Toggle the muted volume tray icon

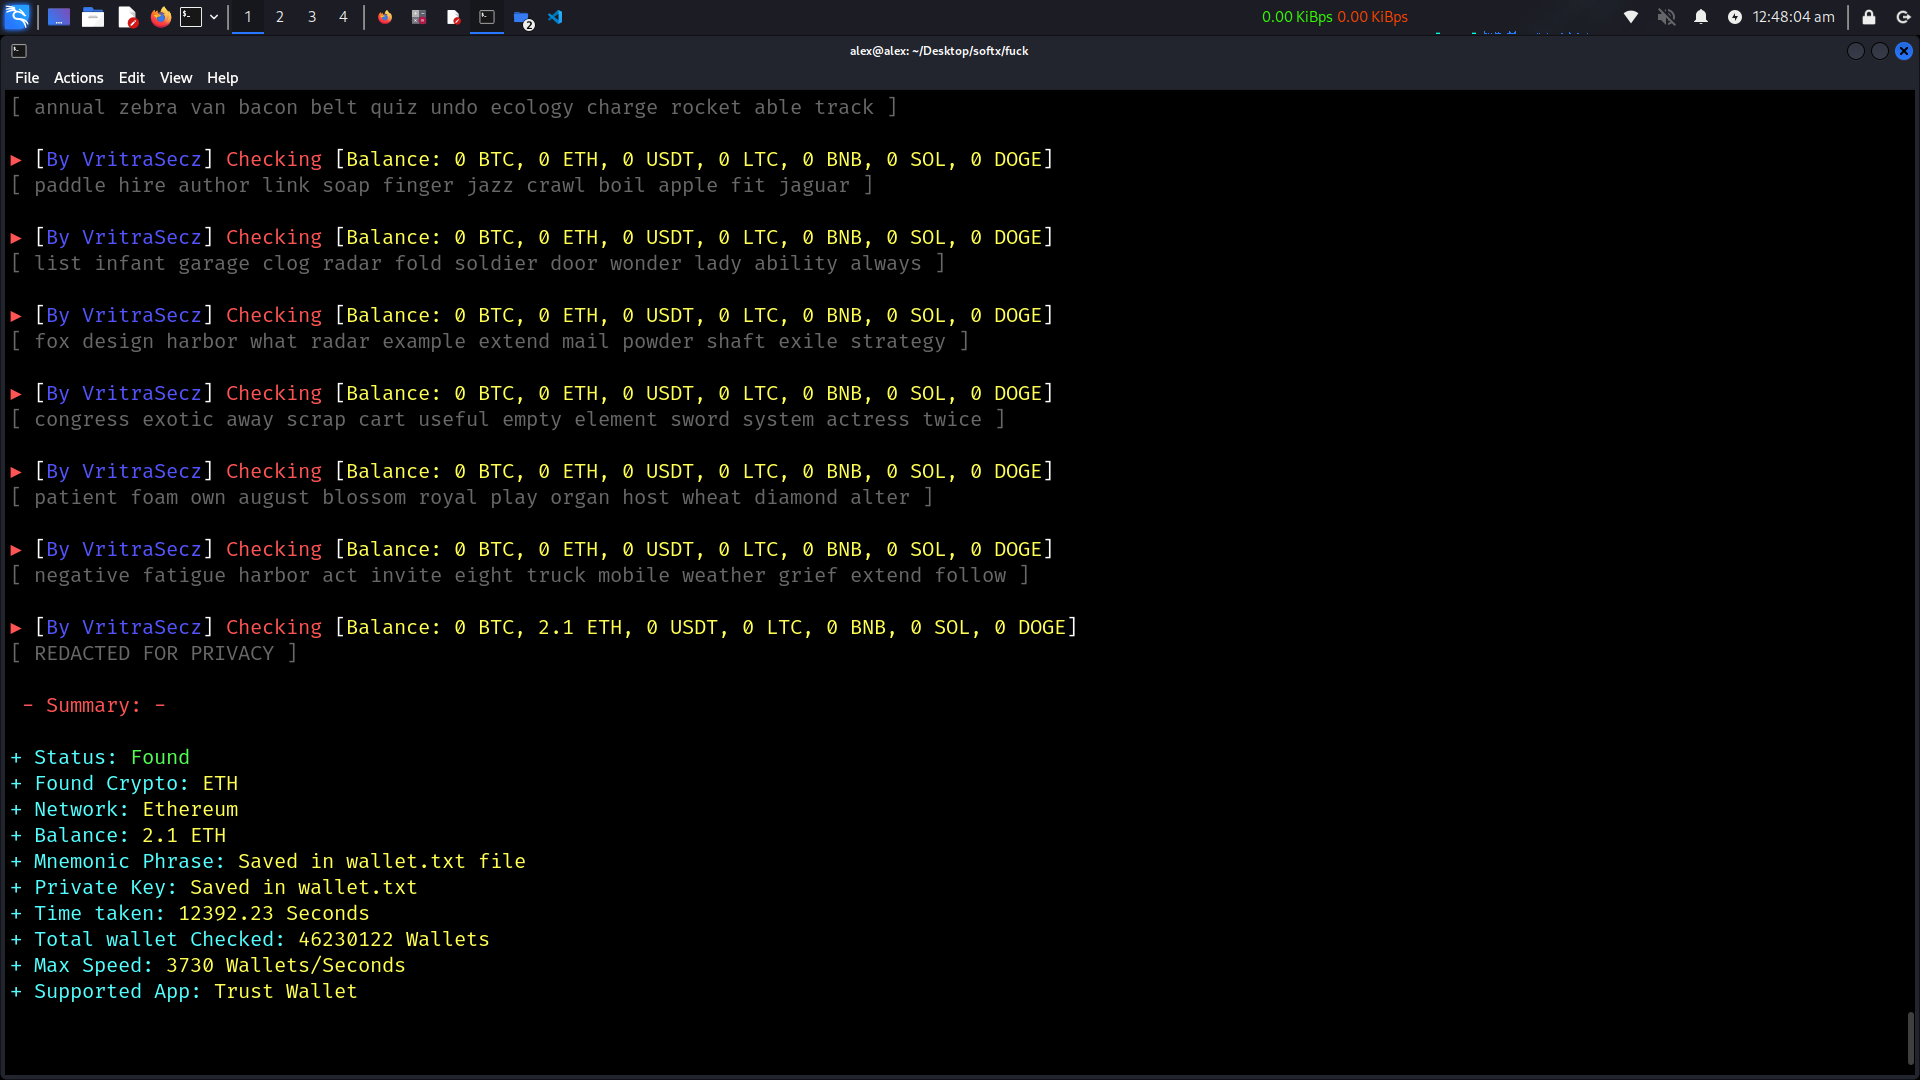(x=1666, y=17)
